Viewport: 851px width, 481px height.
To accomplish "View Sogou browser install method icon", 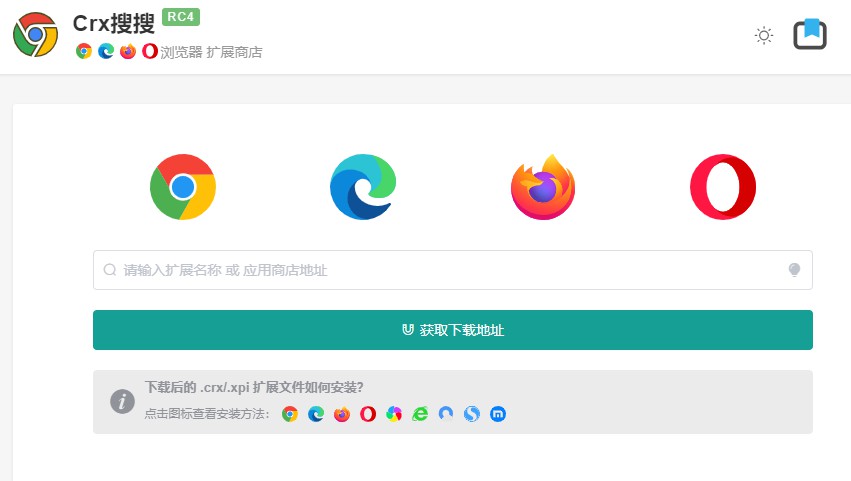I will point(472,414).
